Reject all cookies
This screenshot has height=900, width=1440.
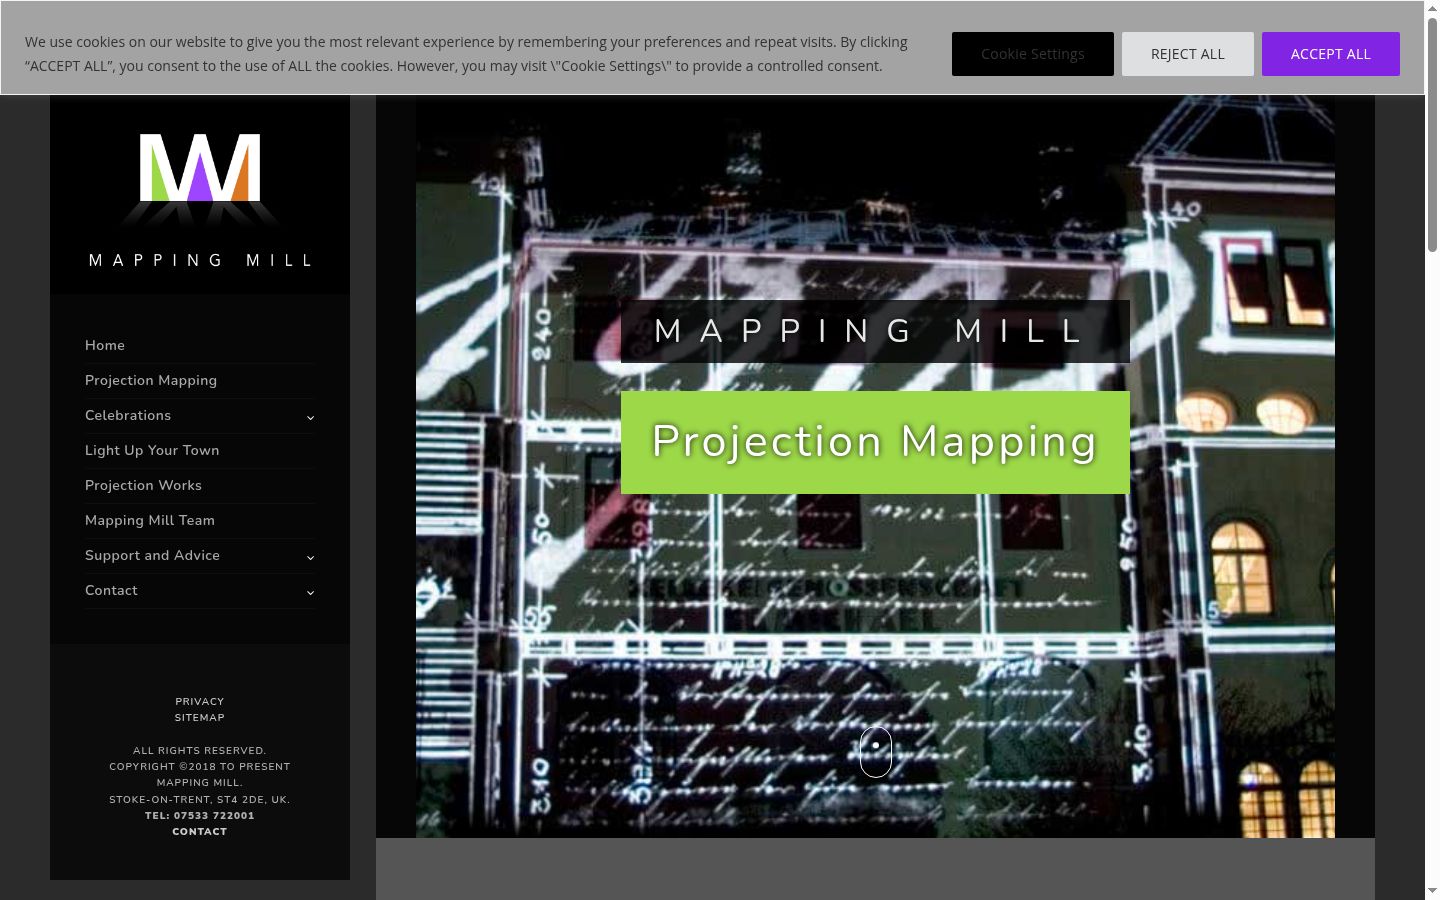point(1187,54)
